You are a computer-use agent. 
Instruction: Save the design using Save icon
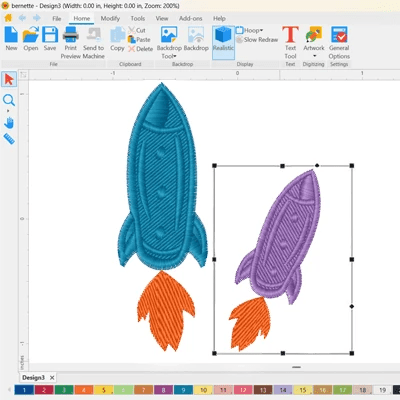coord(50,39)
